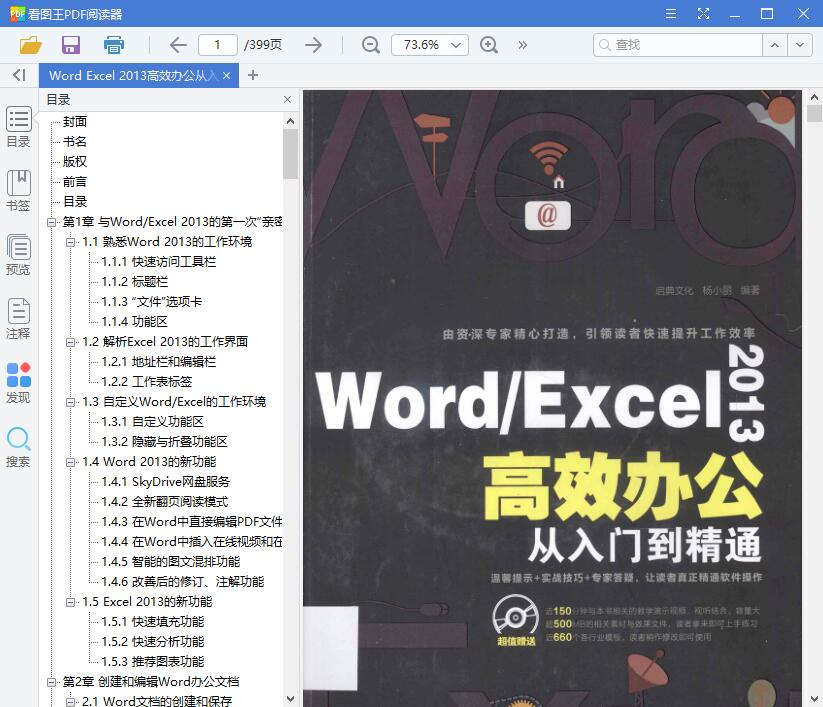Image resolution: width=823 pixels, height=707 pixels.
Task: Open the title bar hamburger menu
Action: [671, 14]
